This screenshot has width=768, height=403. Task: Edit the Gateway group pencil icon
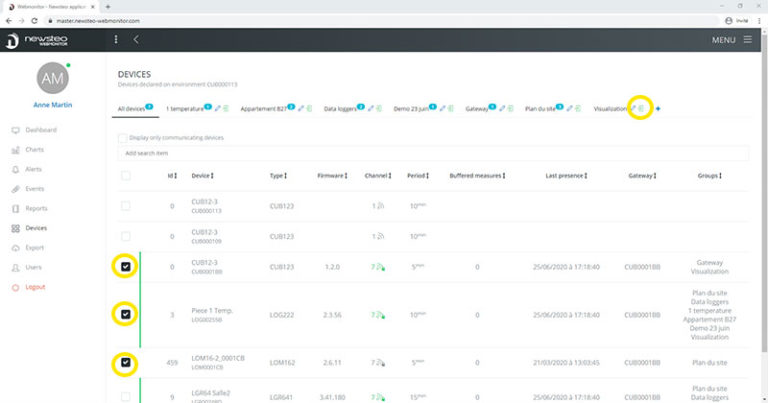(502, 108)
